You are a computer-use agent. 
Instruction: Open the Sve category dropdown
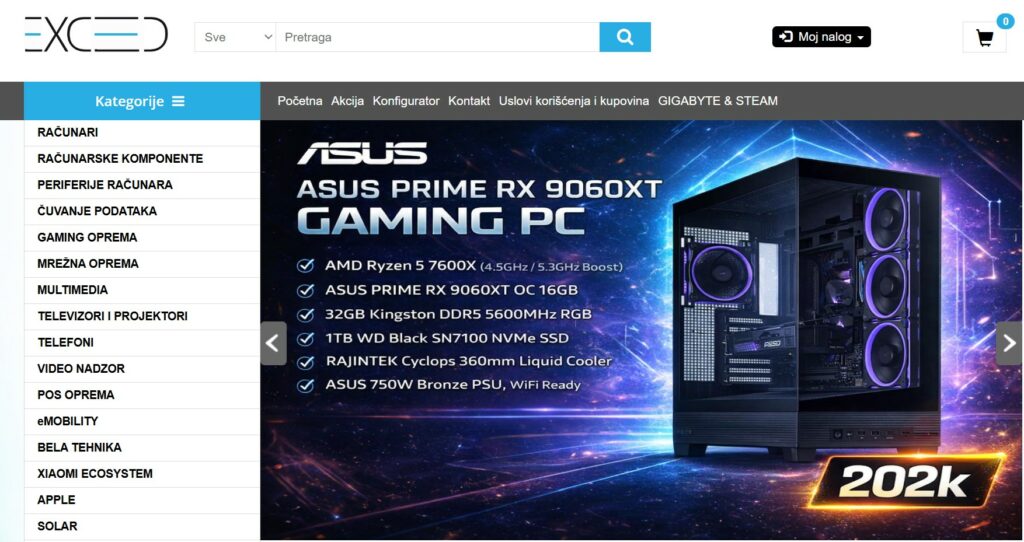[235, 37]
